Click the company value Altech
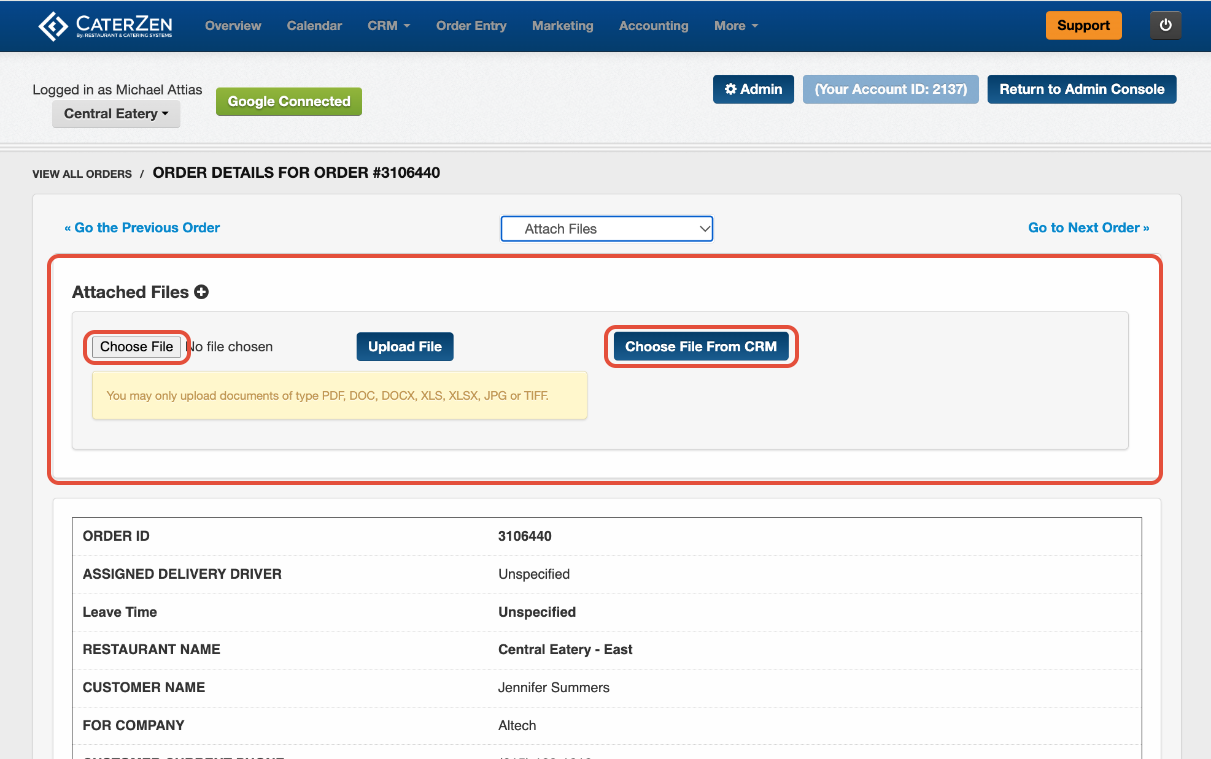The image size is (1211, 759). click(x=517, y=725)
